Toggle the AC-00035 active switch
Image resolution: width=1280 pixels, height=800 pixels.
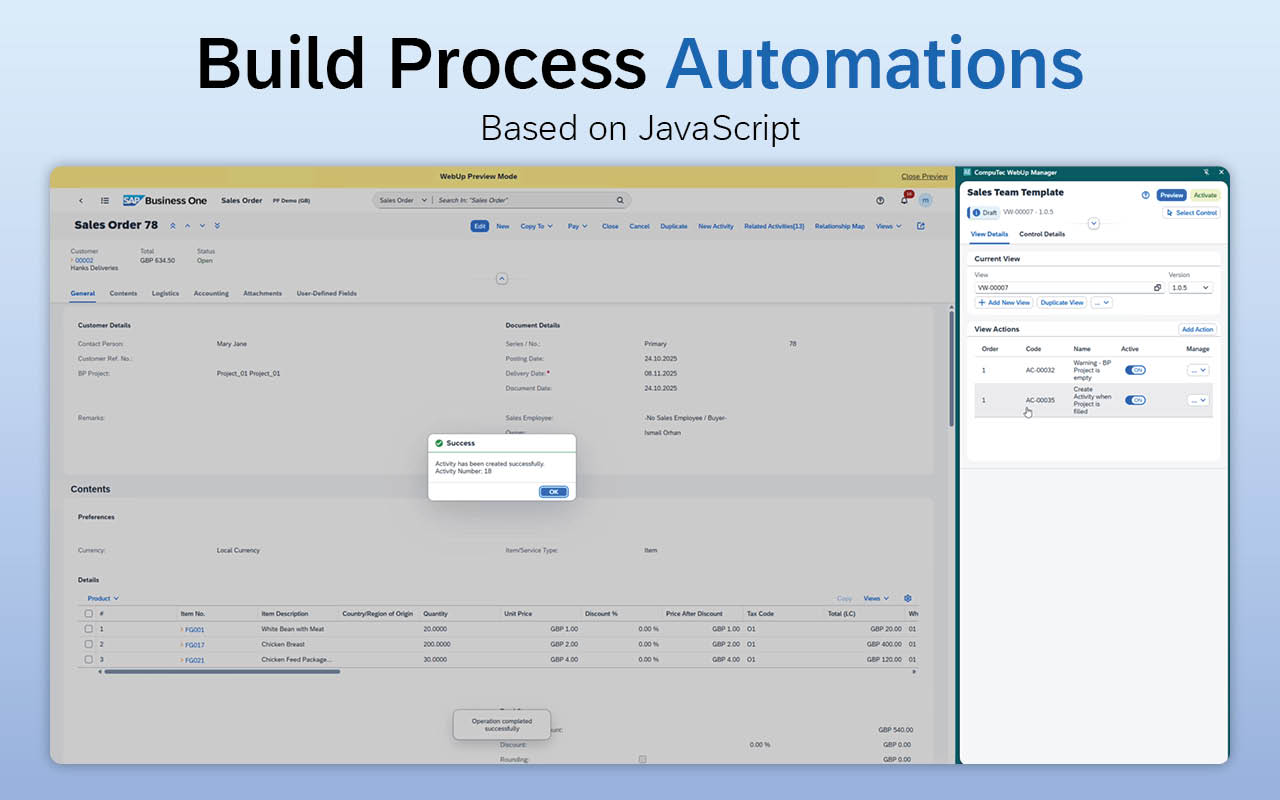[1135, 400]
